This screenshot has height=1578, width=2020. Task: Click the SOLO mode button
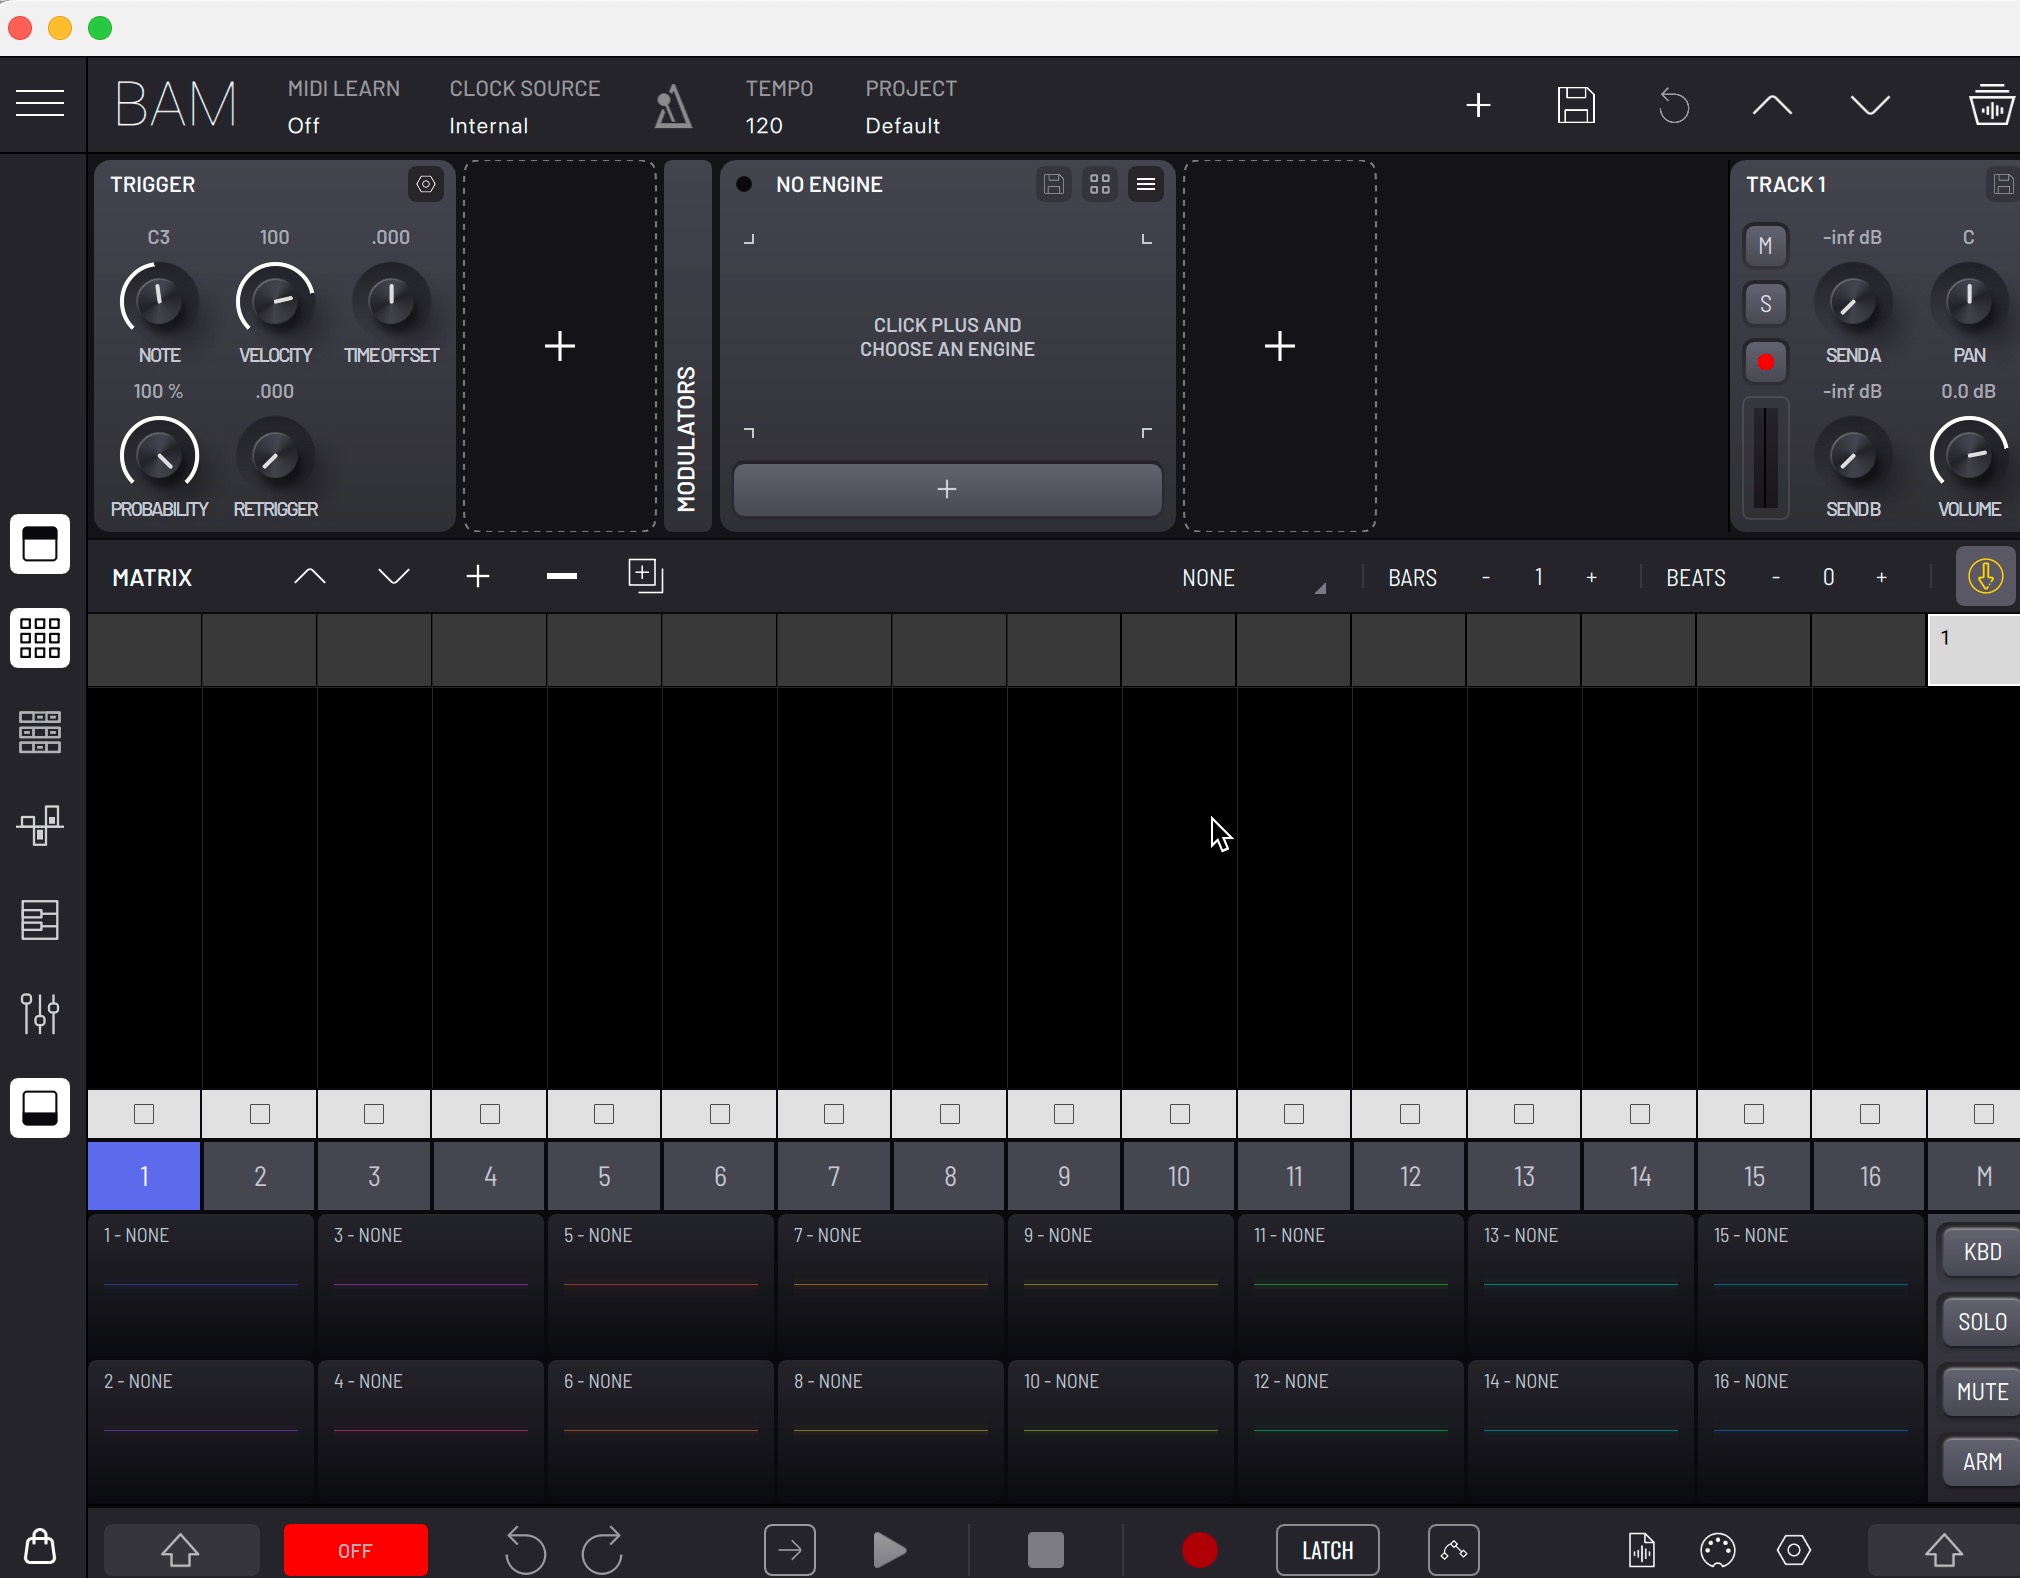coord(1981,1322)
